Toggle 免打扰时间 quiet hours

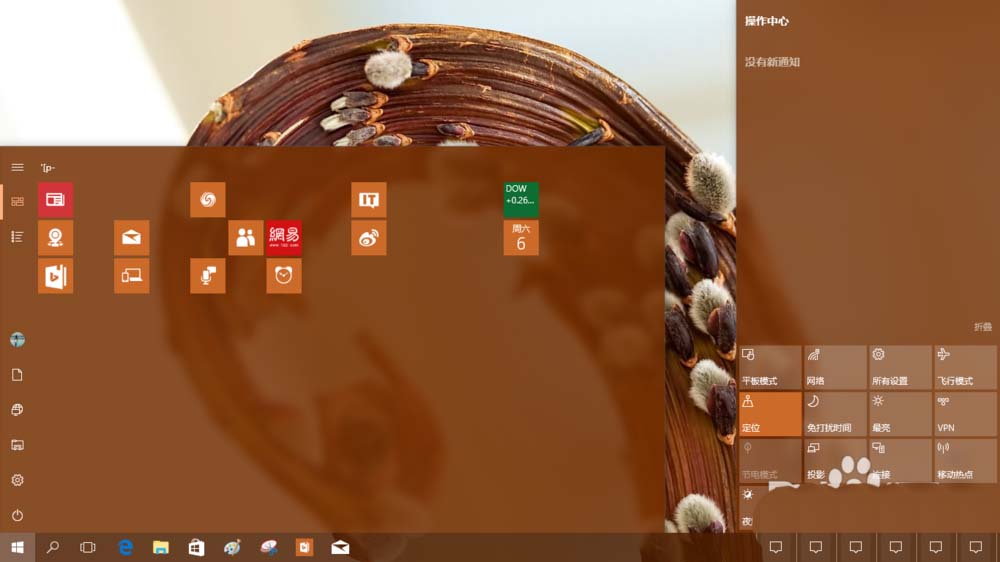pyautogui.click(x=835, y=414)
